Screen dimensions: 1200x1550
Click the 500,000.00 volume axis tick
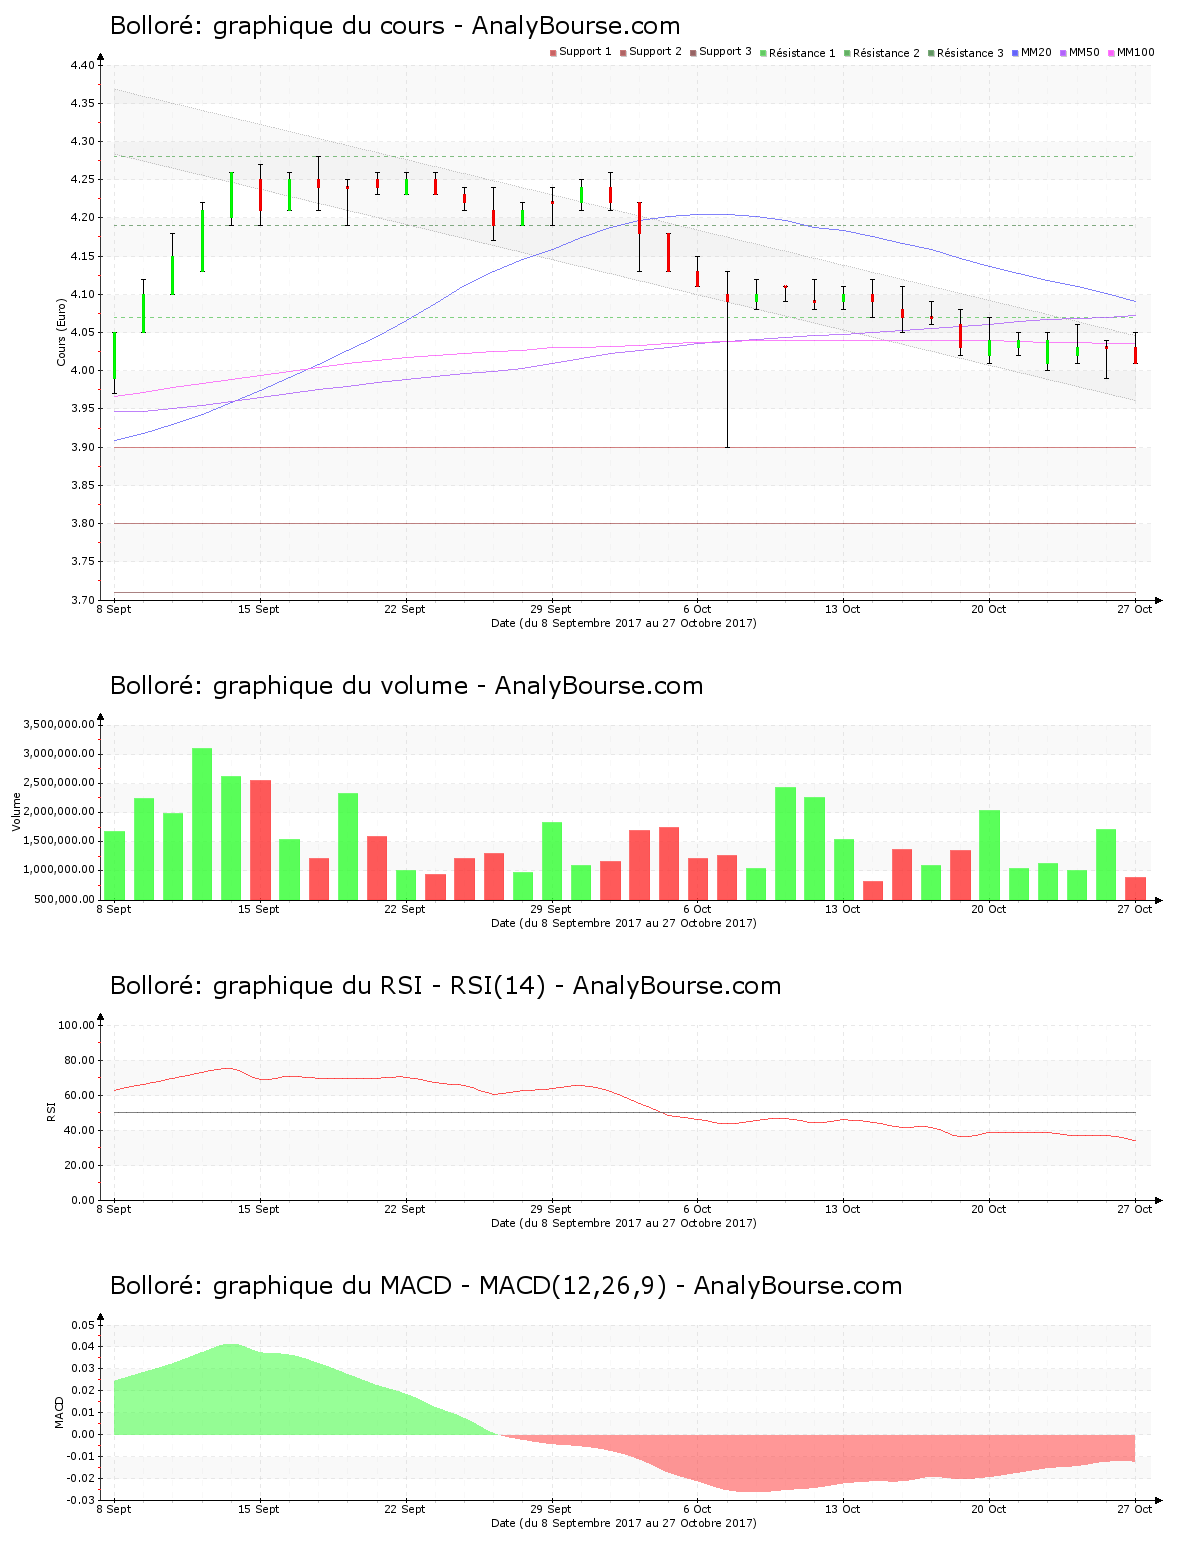coord(63,899)
